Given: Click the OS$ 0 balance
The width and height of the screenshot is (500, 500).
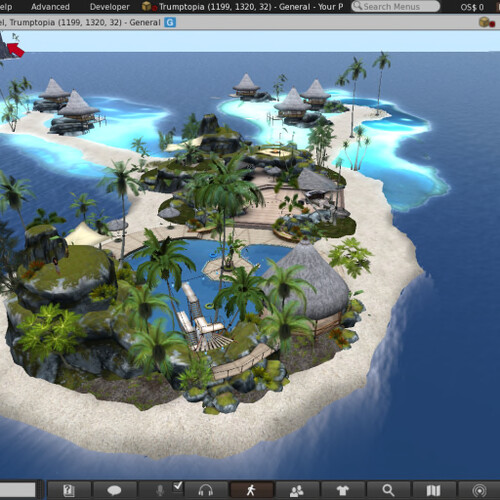Looking at the screenshot, I should coord(472,7).
